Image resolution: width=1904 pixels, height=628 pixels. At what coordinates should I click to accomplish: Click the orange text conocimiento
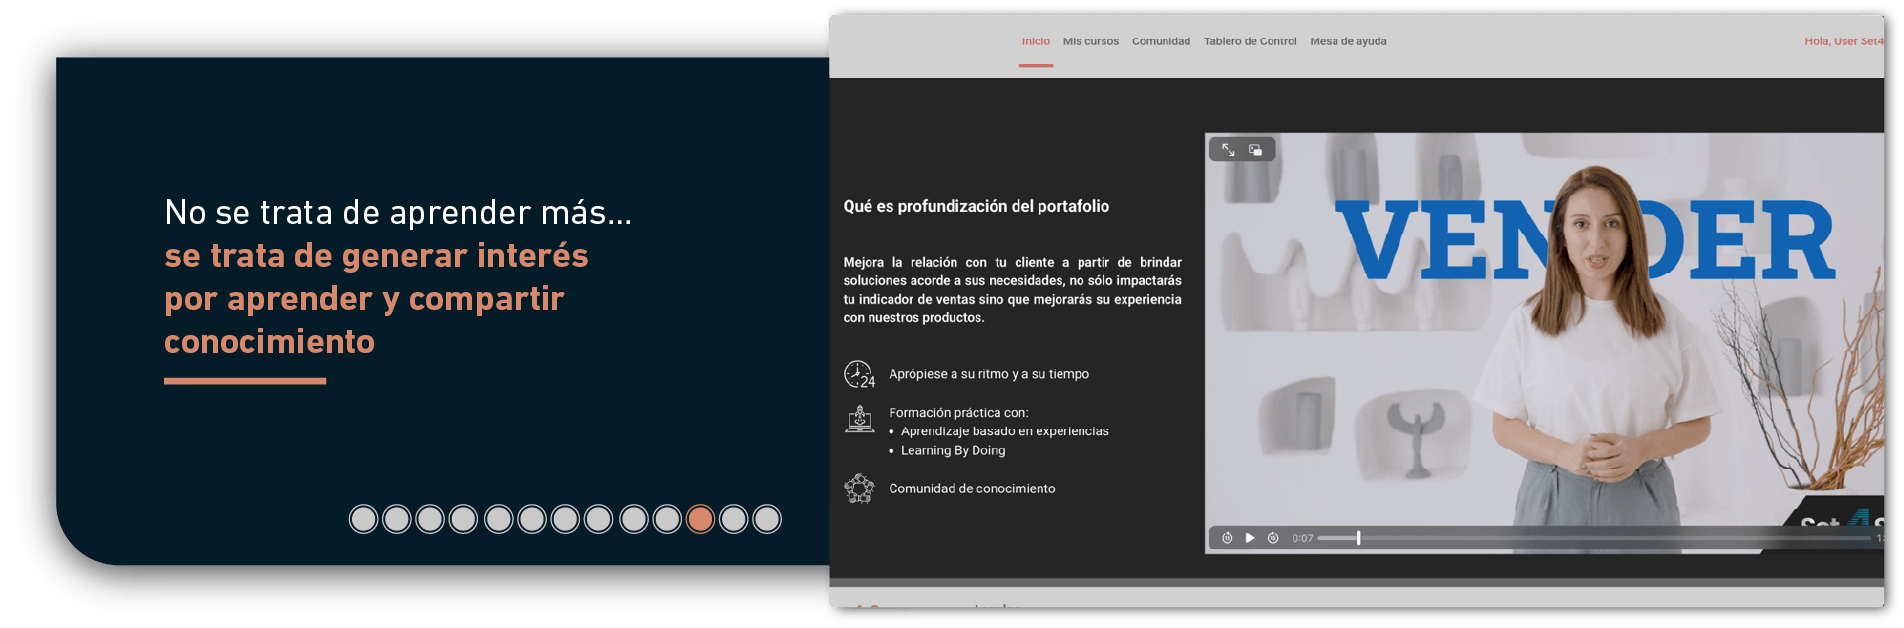point(269,342)
